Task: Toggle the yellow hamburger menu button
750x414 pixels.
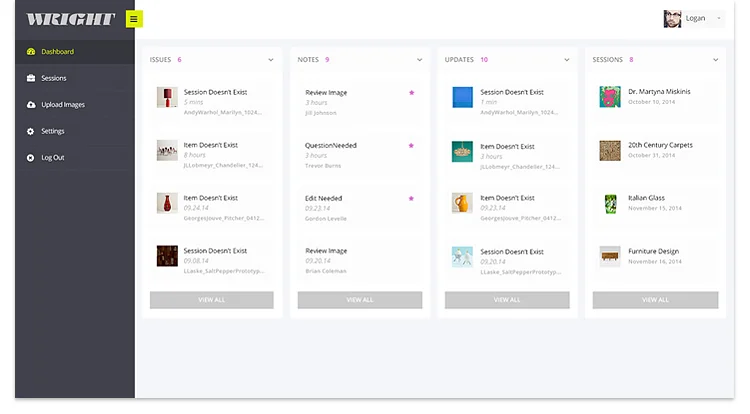Action: click(x=134, y=19)
